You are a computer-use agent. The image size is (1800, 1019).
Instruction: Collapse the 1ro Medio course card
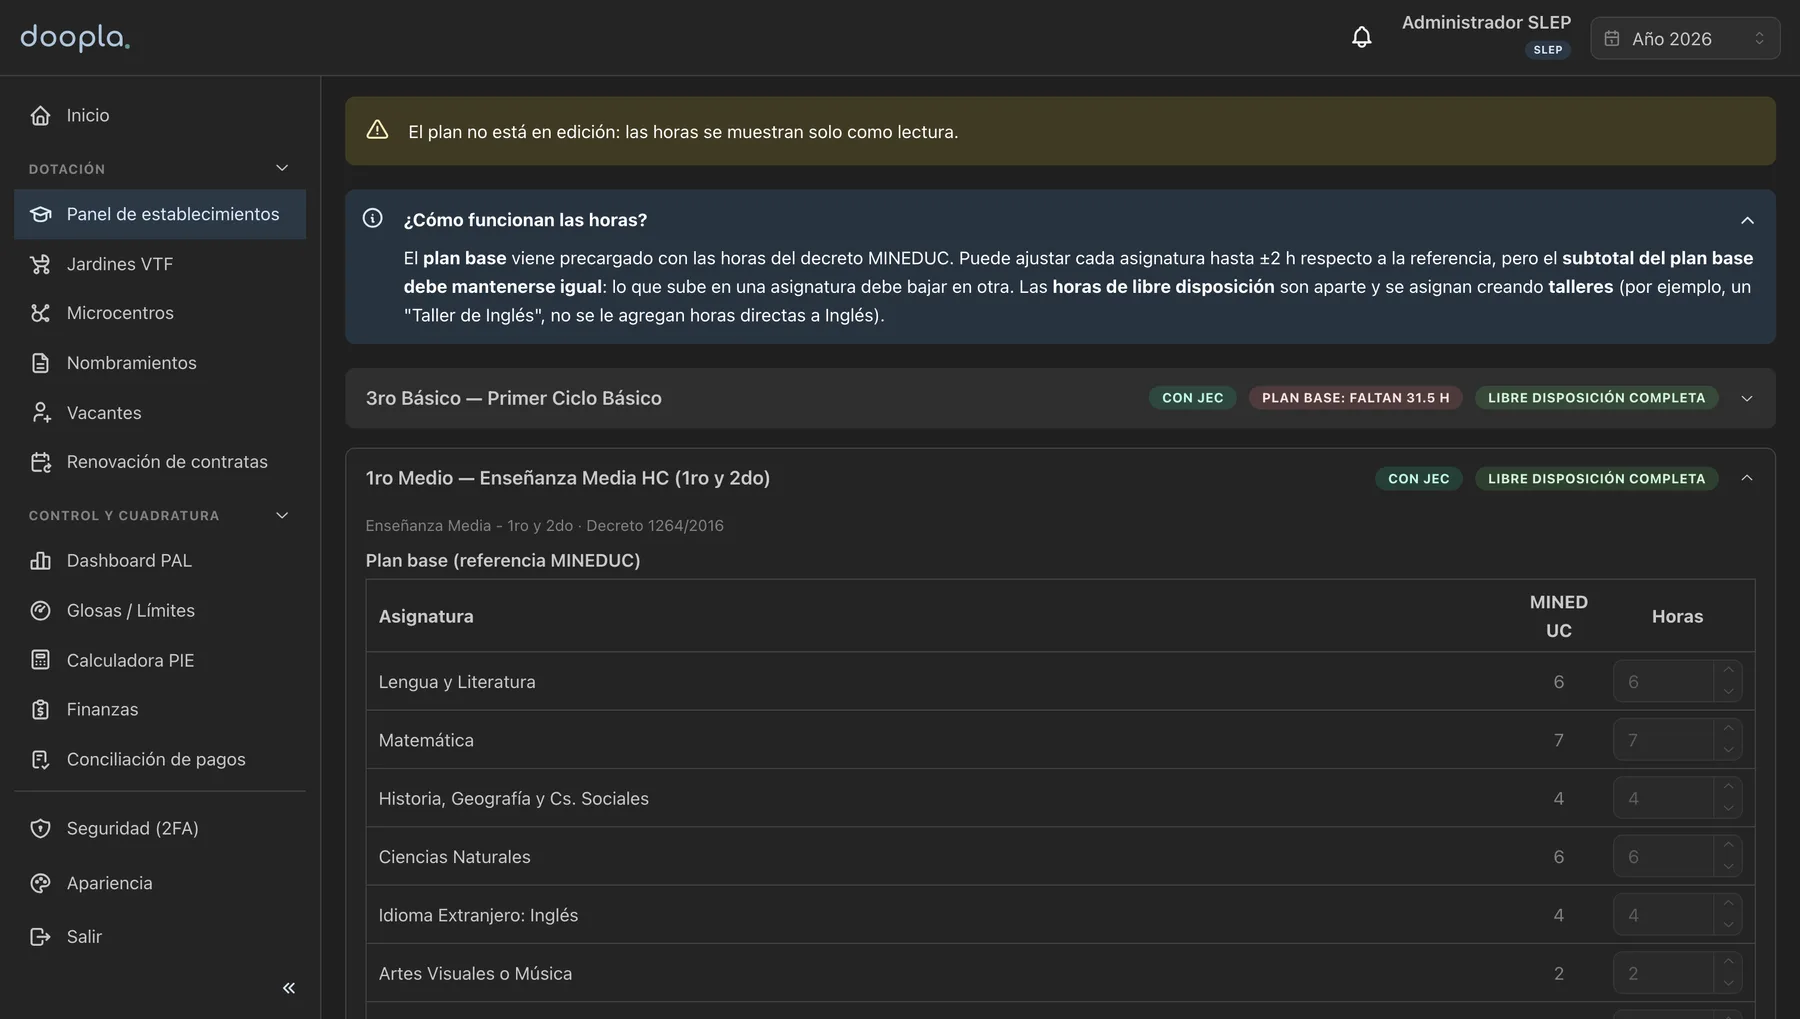[x=1747, y=478]
